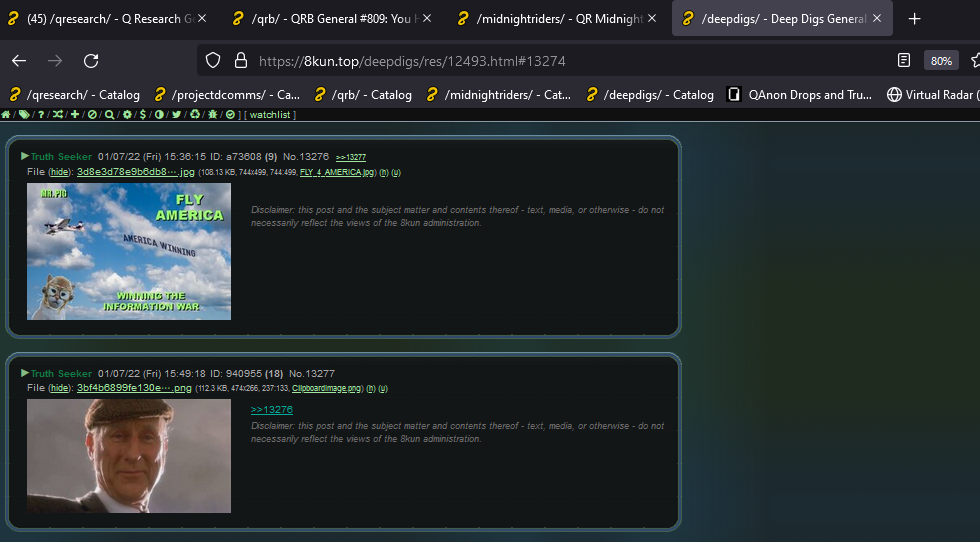Hide the file in post No.13277
Image resolution: width=980 pixels, height=542 pixels.
click(x=59, y=388)
